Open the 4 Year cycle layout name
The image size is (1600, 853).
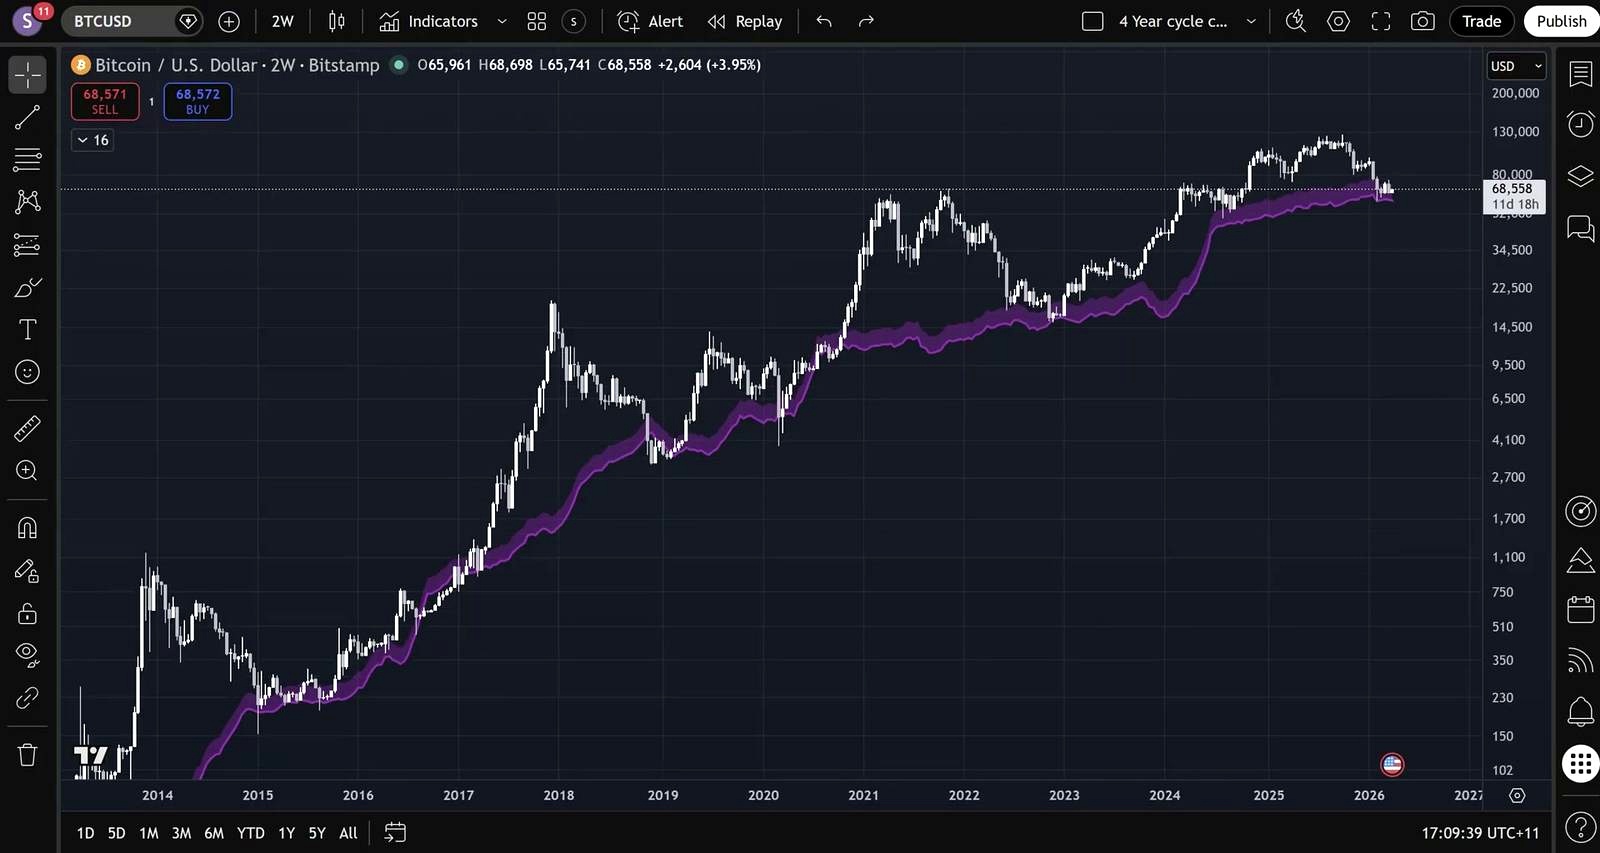click(x=1173, y=21)
